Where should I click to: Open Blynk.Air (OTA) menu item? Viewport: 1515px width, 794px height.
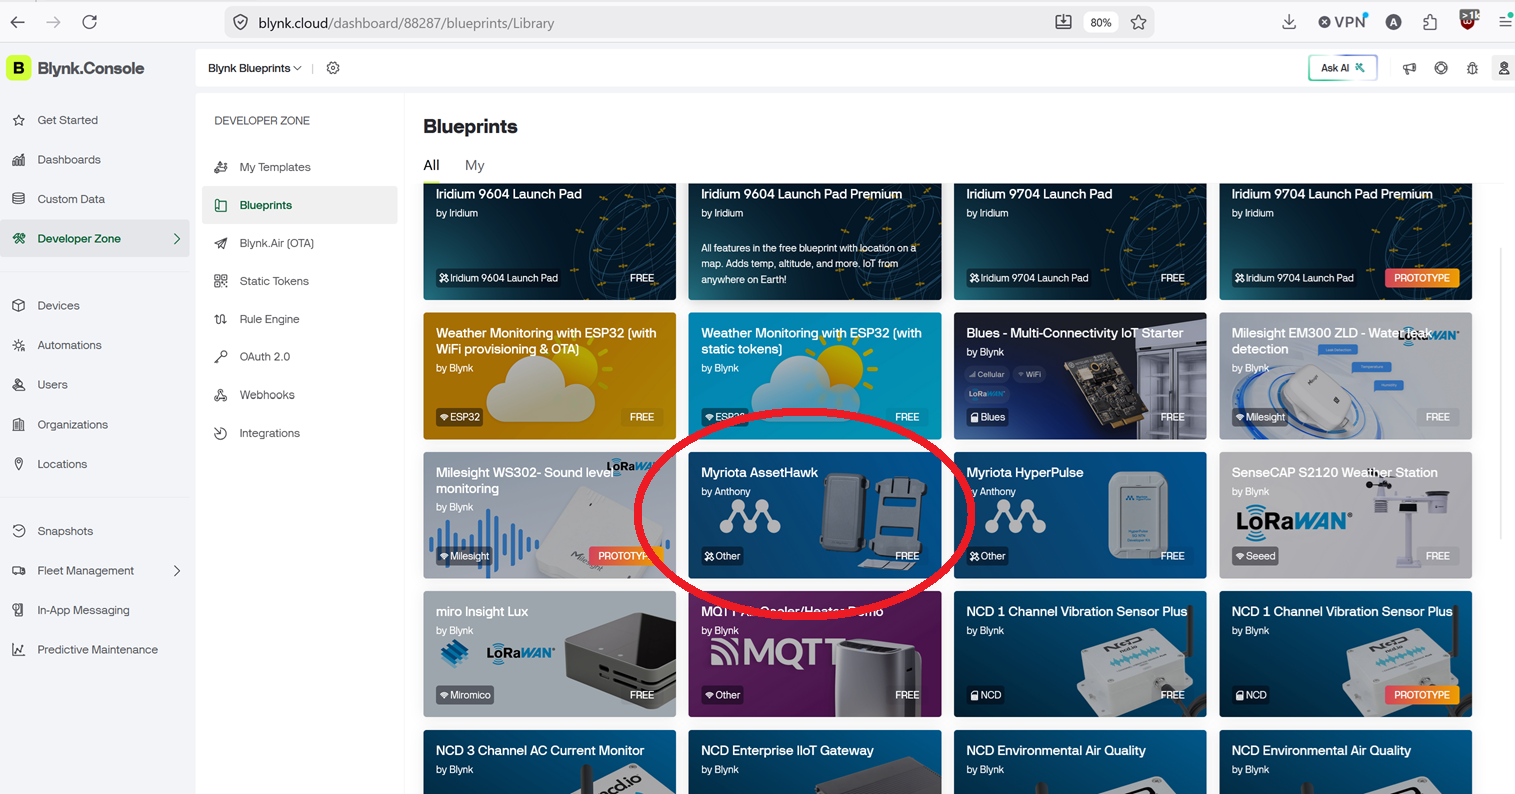[x=300, y=243]
